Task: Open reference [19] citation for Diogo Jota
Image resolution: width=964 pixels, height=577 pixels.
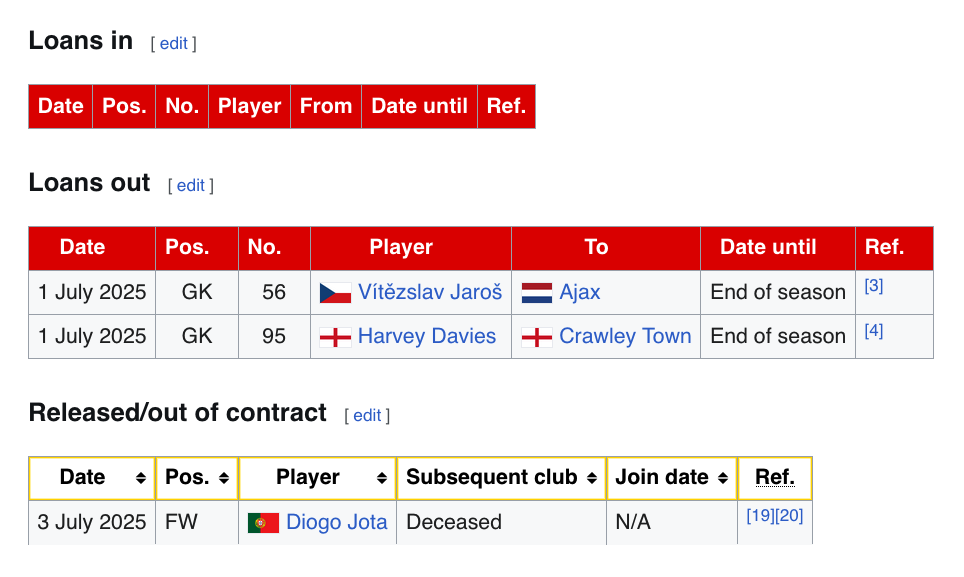Action: pyautogui.click(x=761, y=516)
